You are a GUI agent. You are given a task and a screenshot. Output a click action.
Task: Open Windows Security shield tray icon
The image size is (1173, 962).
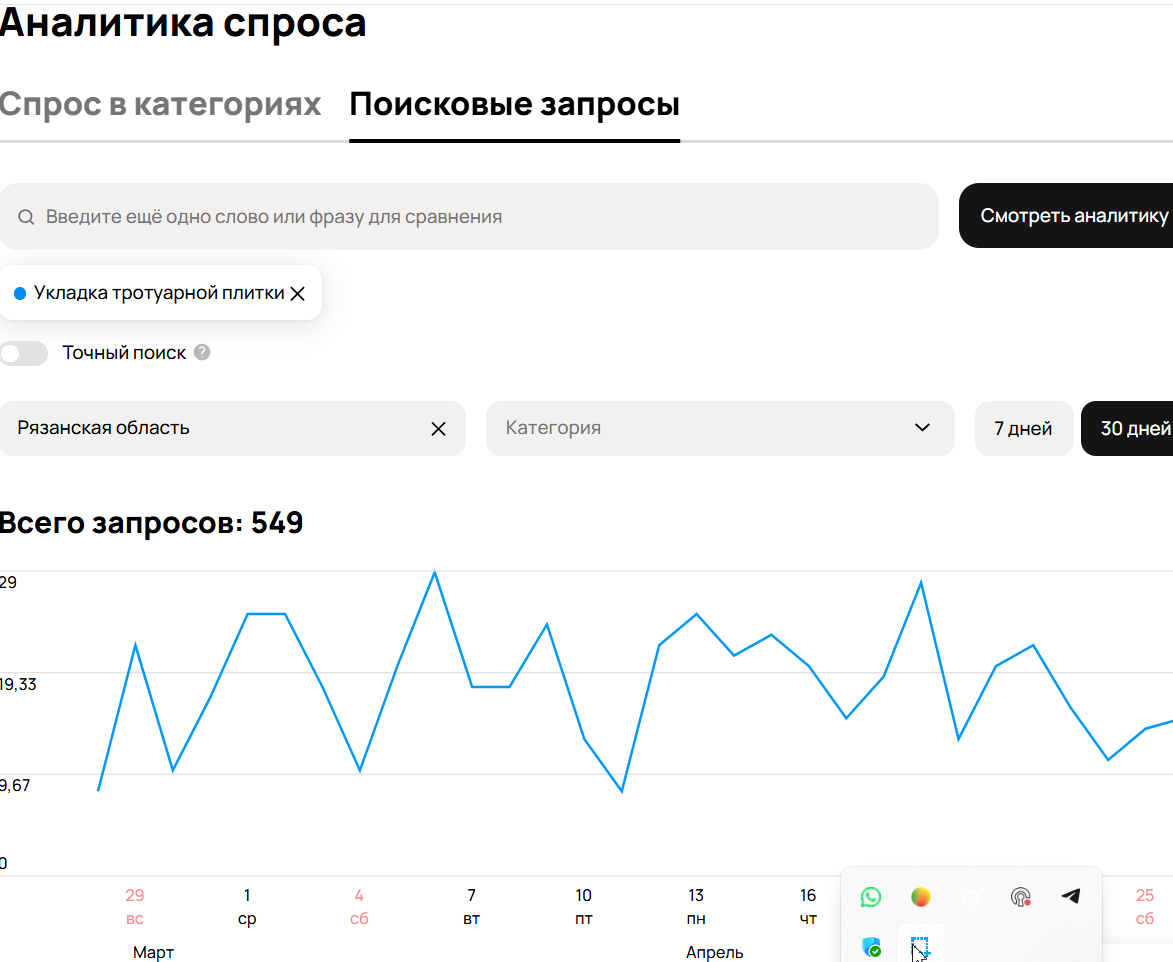pyautogui.click(x=871, y=947)
